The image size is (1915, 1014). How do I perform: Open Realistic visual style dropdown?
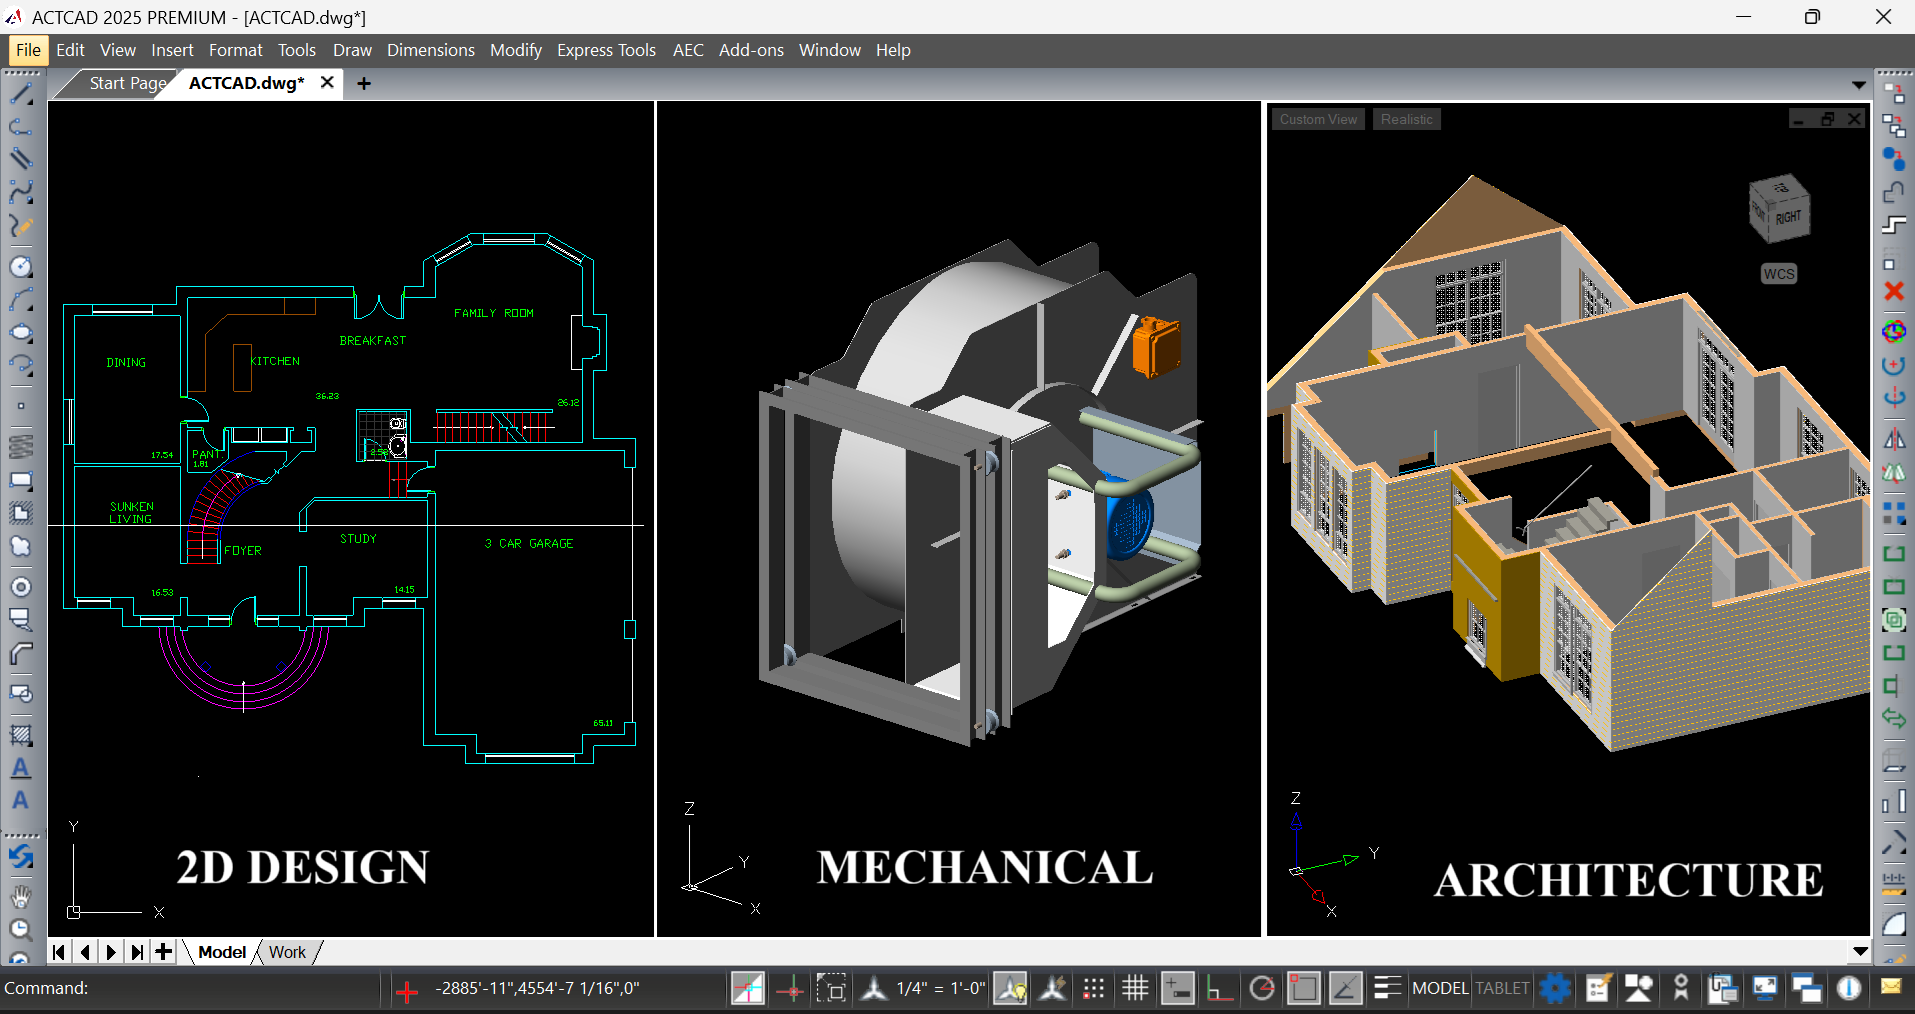(x=1406, y=119)
